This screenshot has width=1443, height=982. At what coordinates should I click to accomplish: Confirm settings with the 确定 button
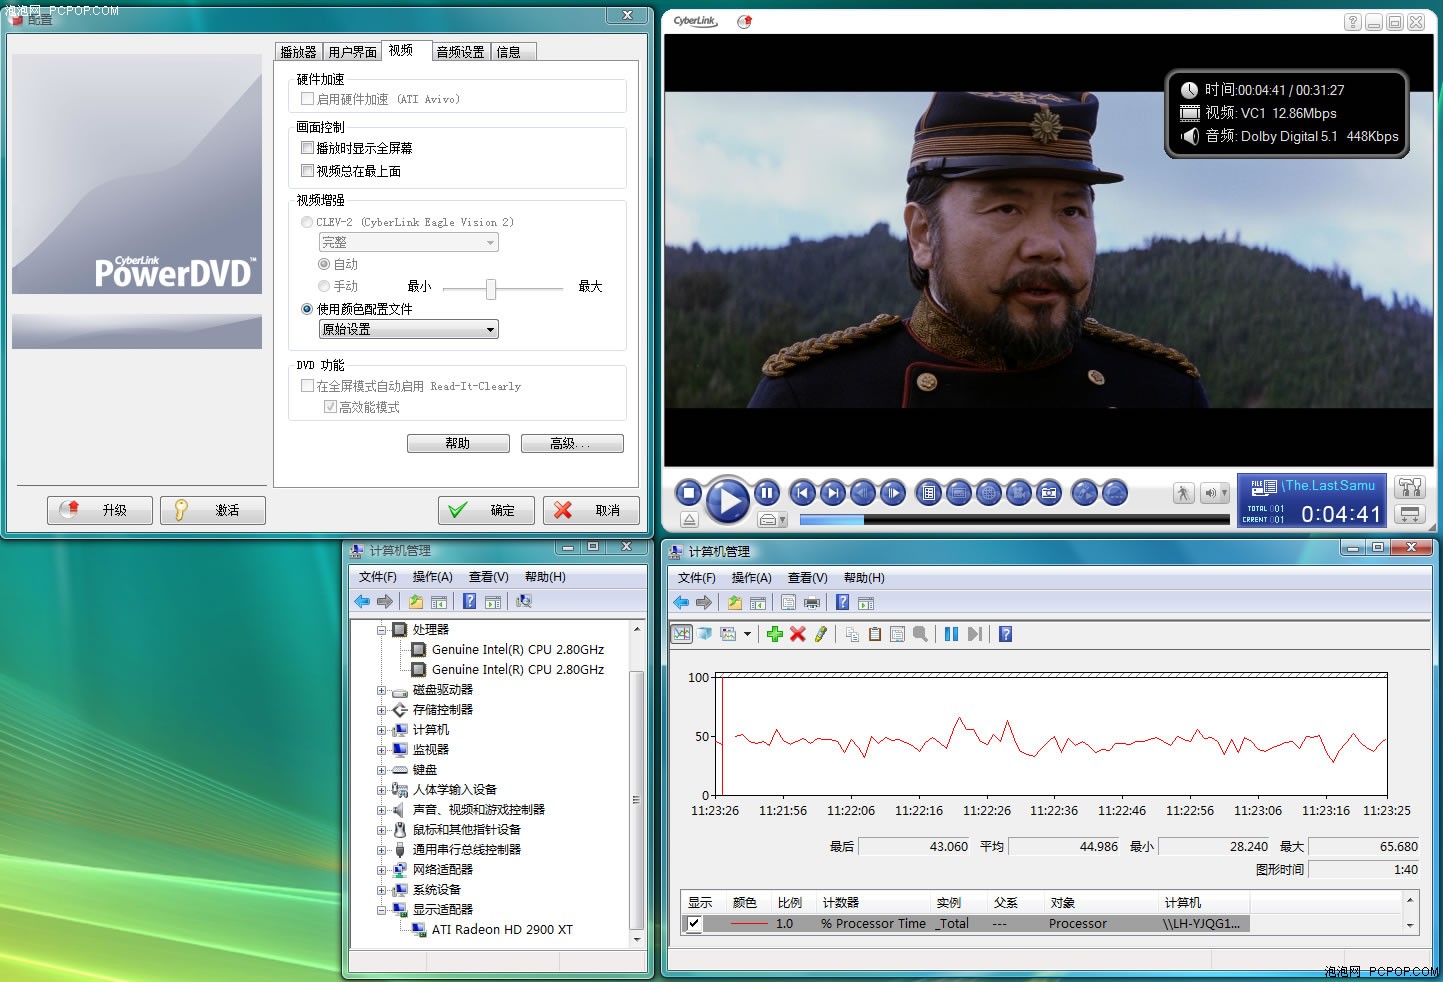tap(486, 510)
